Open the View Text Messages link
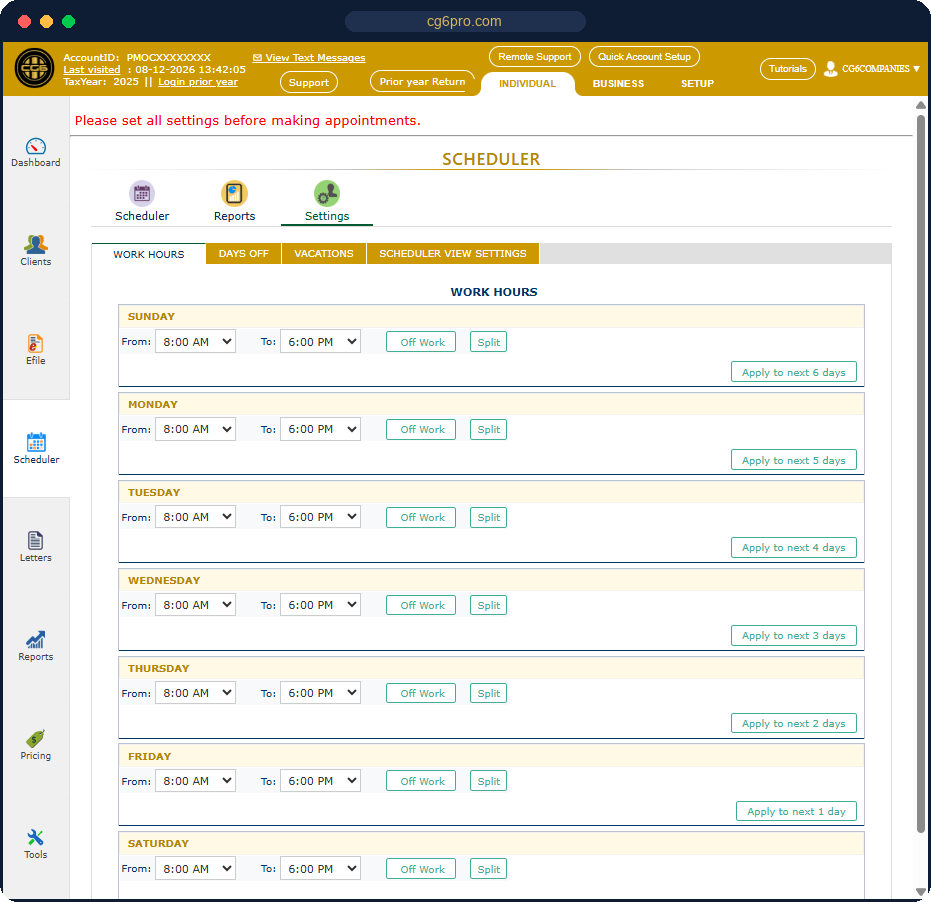The height and width of the screenshot is (902, 931). (x=315, y=58)
